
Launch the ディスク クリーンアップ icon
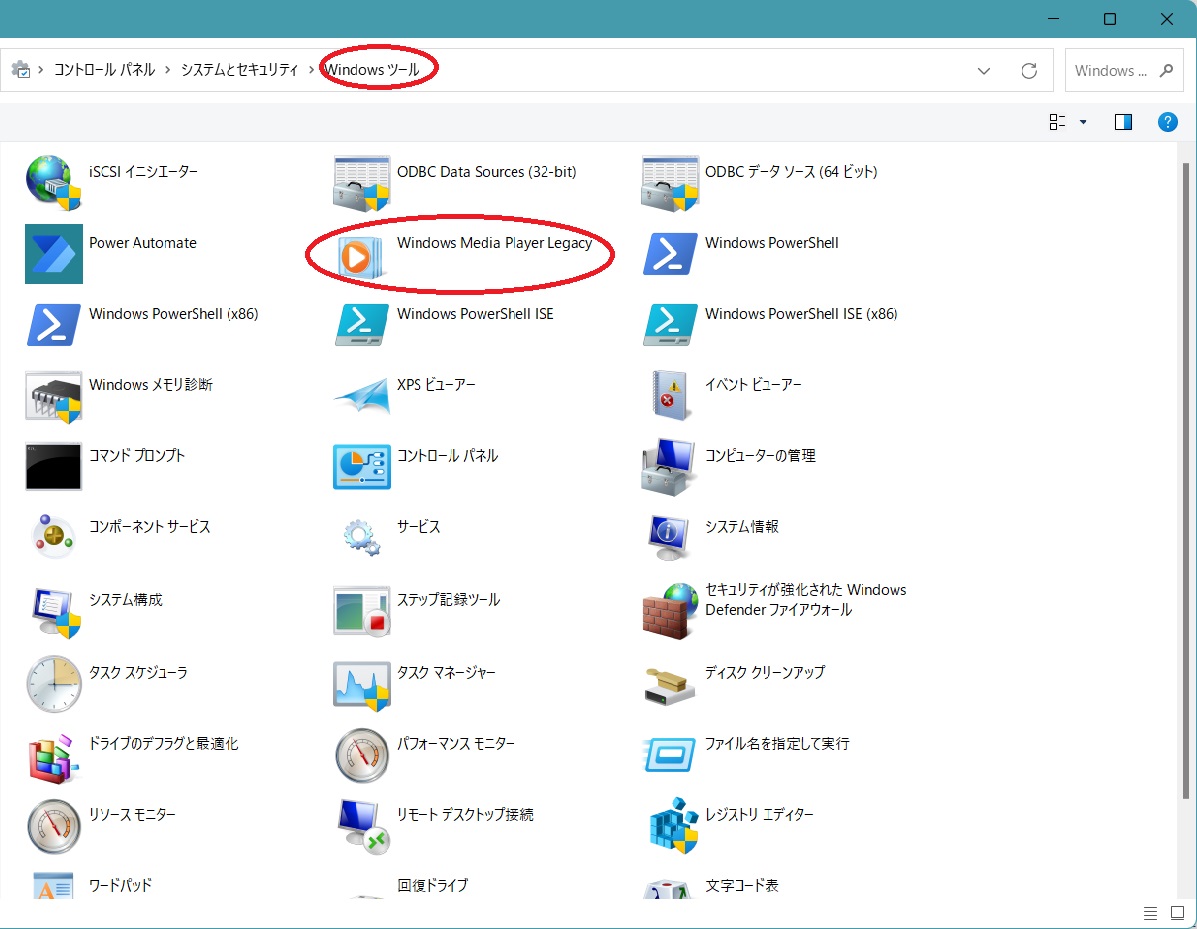(670, 685)
